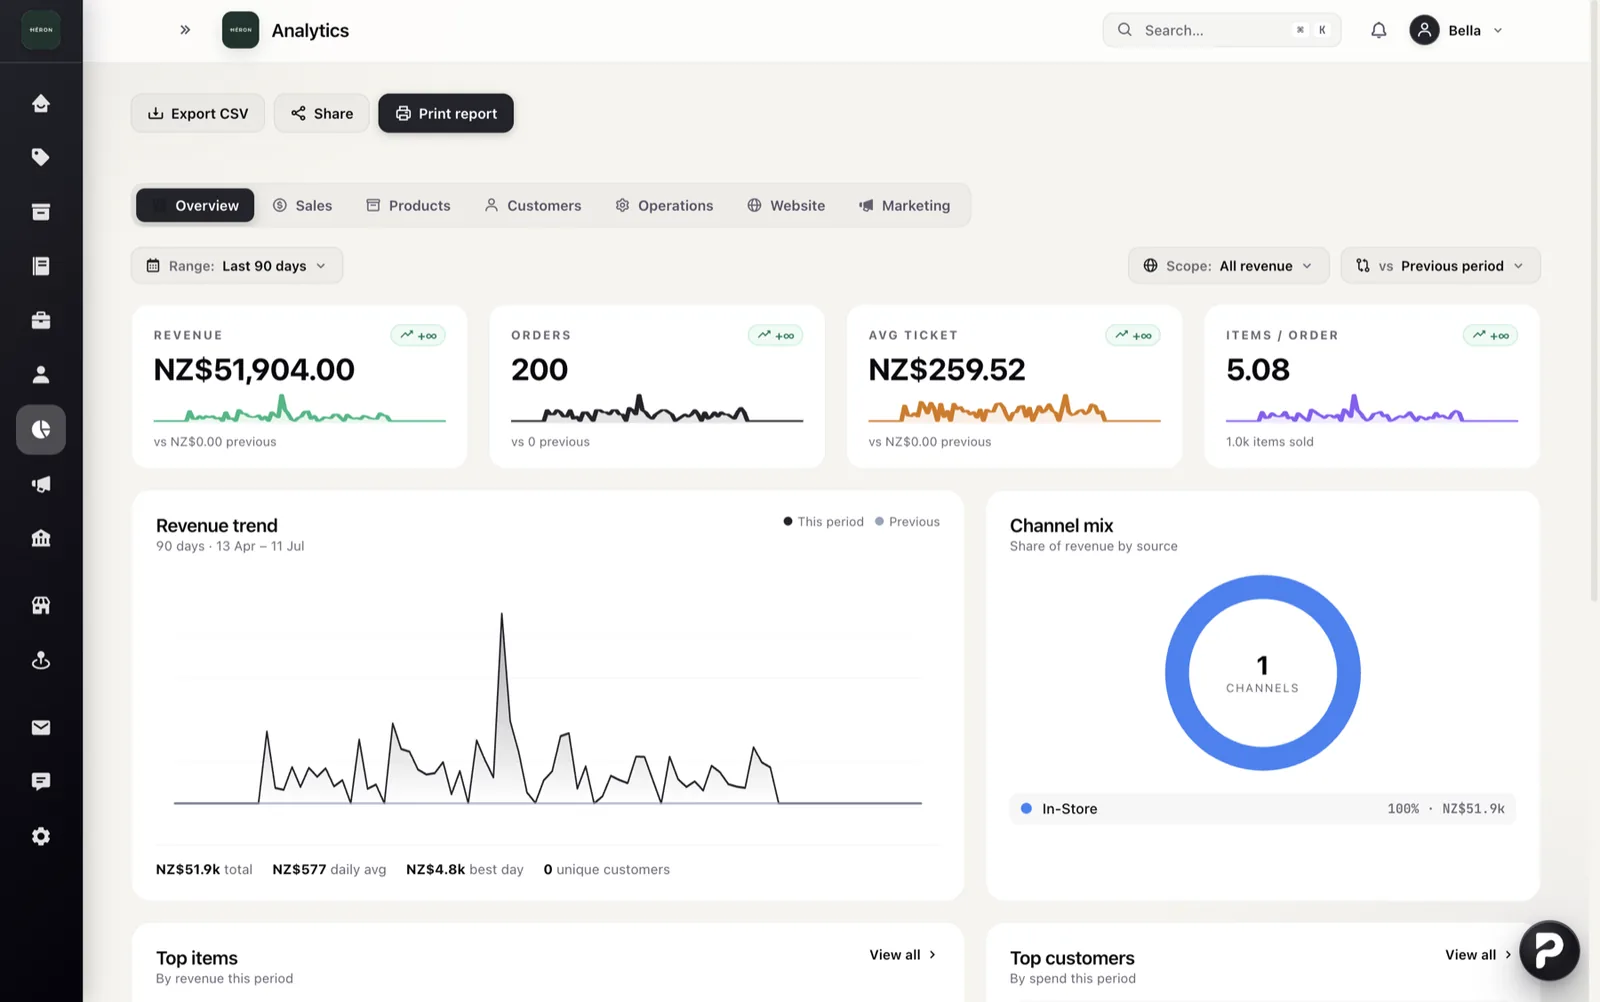
Task: Open the envelope mail icon in the sidebar
Action: 41,727
